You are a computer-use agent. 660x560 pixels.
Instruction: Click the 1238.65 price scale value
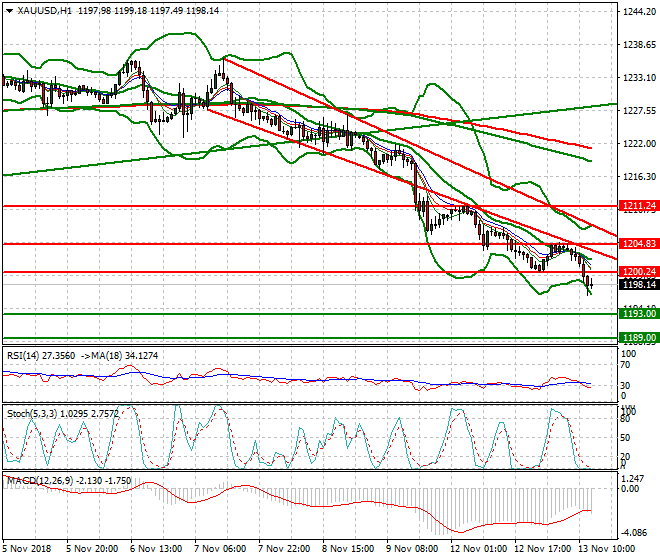pyautogui.click(x=639, y=45)
